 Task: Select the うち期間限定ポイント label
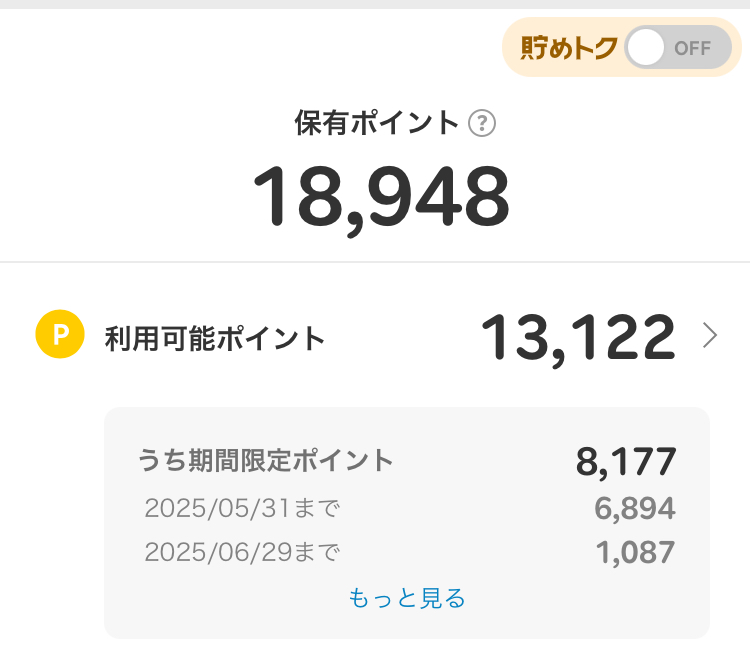[265, 460]
